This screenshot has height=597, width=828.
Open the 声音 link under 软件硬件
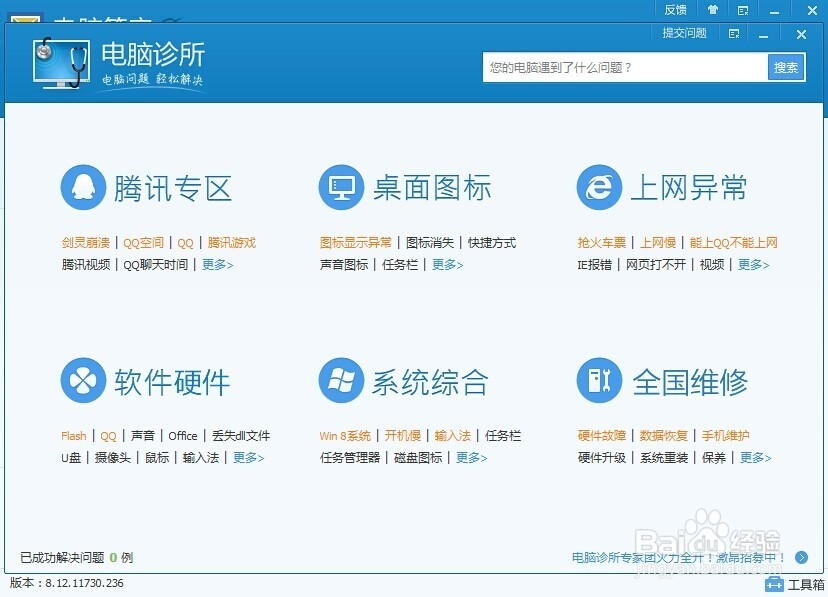(x=143, y=436)
